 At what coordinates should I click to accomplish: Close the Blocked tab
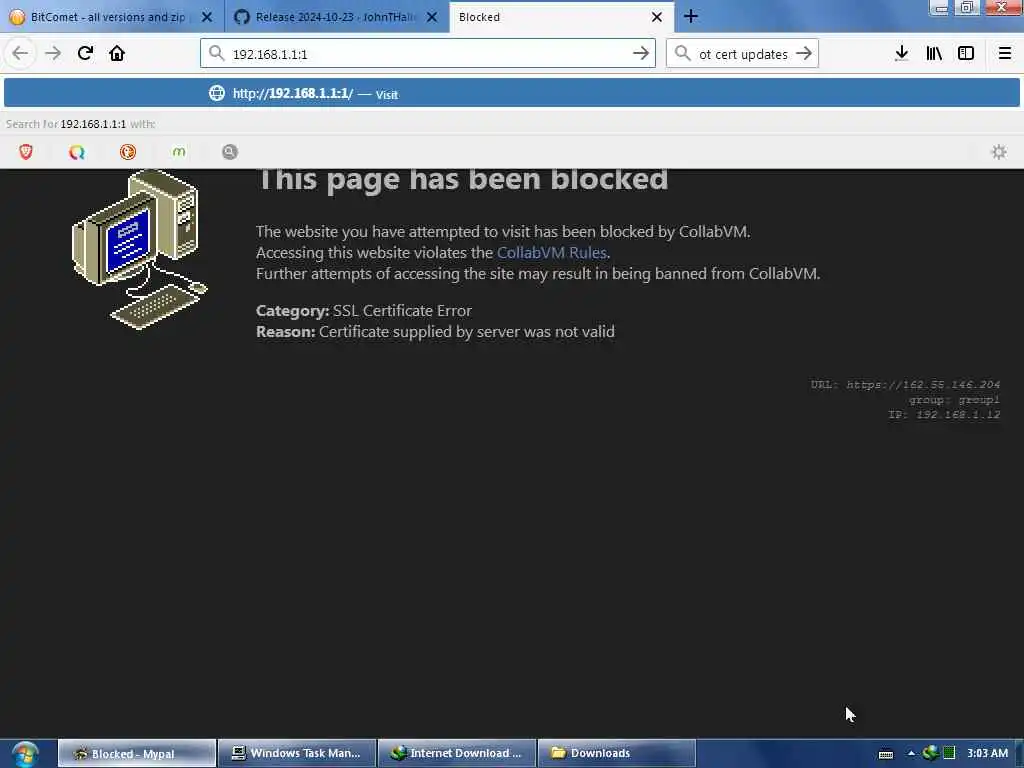(x=657, y=17)
